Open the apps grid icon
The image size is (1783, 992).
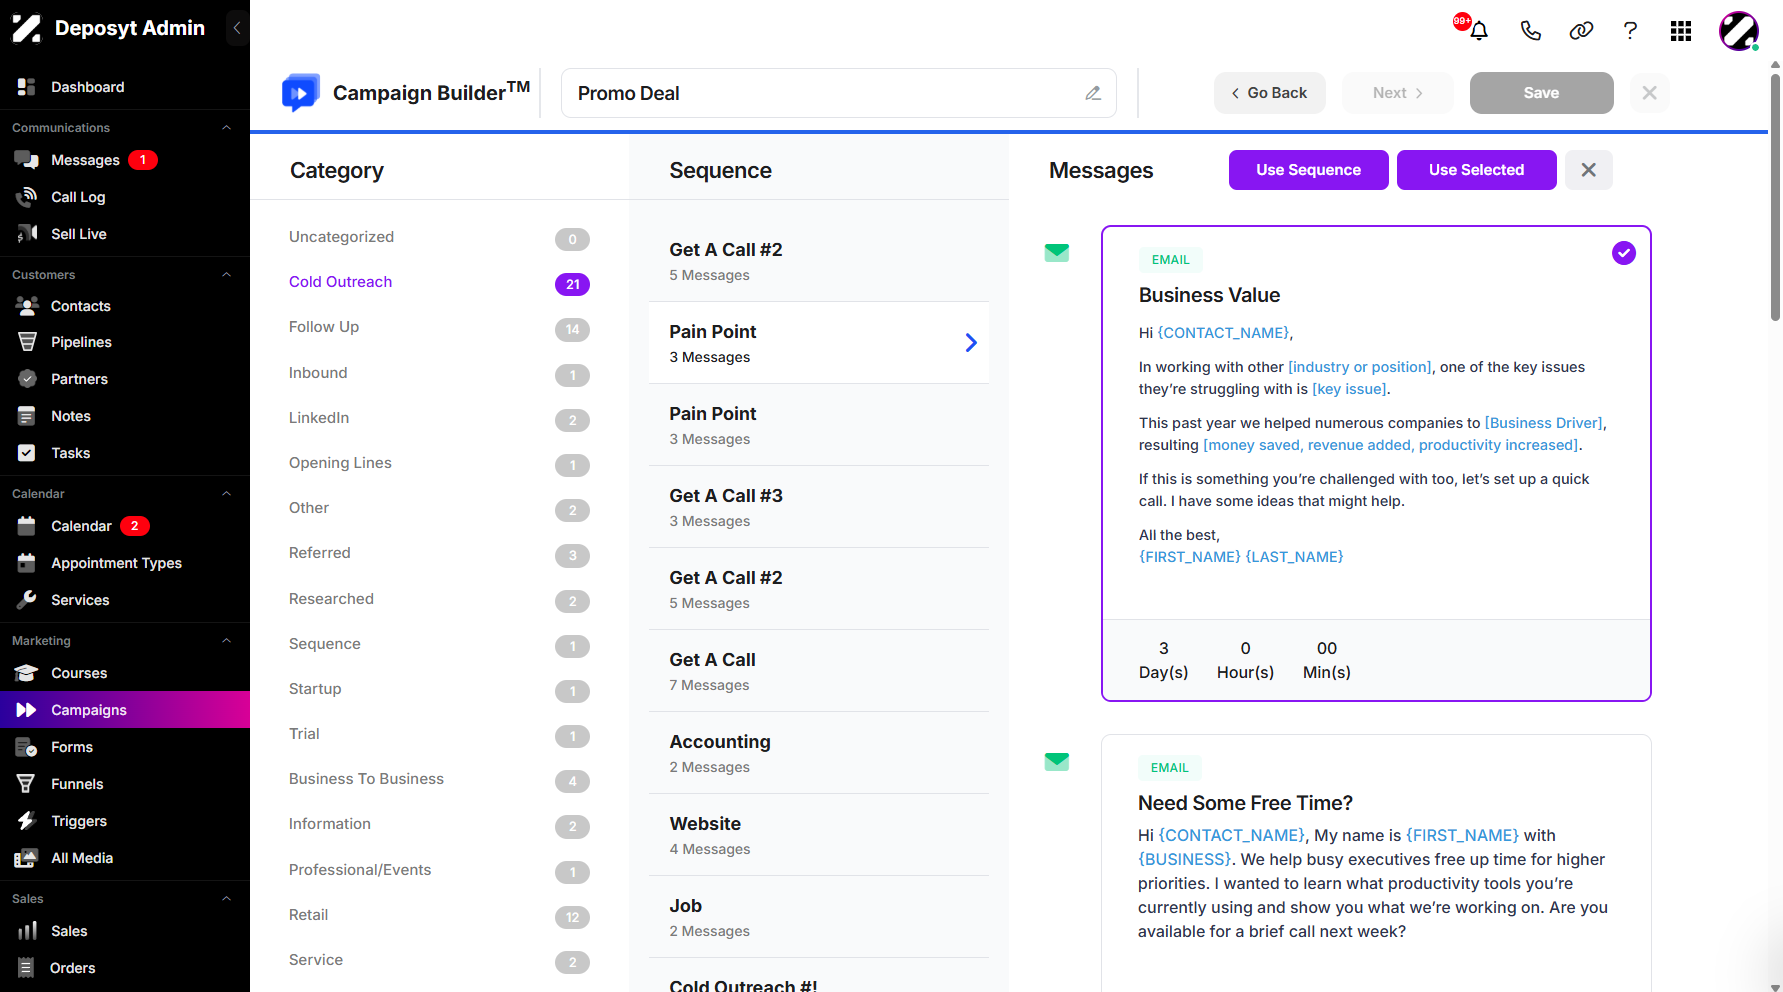[x=1681, y=31]
